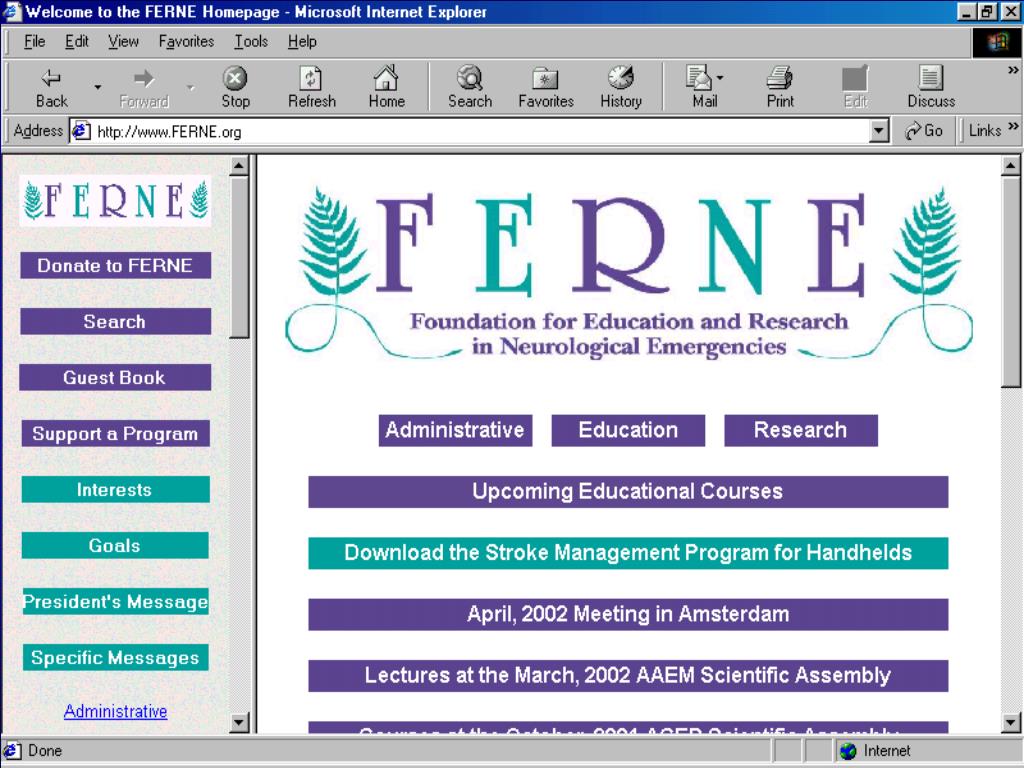Print the page with the Print icon
This screenshot has width=1024, height=768.
click(780, 88)
